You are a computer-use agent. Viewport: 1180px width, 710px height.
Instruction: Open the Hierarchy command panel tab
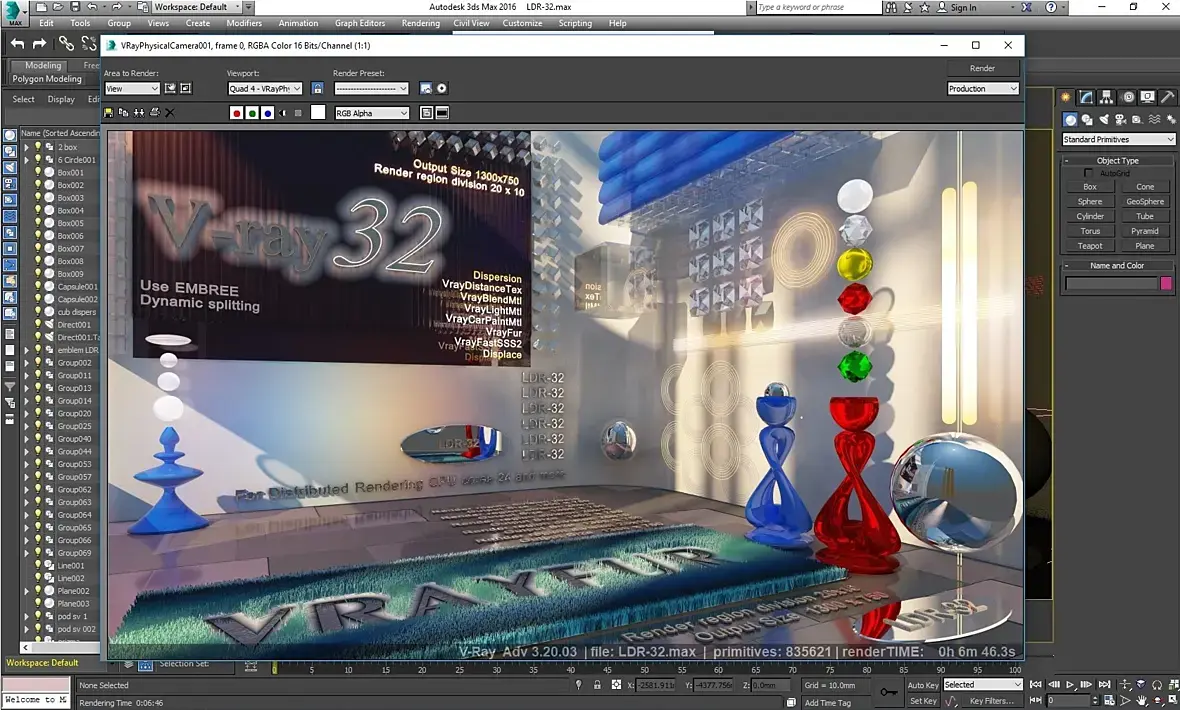click(1106, 97)
